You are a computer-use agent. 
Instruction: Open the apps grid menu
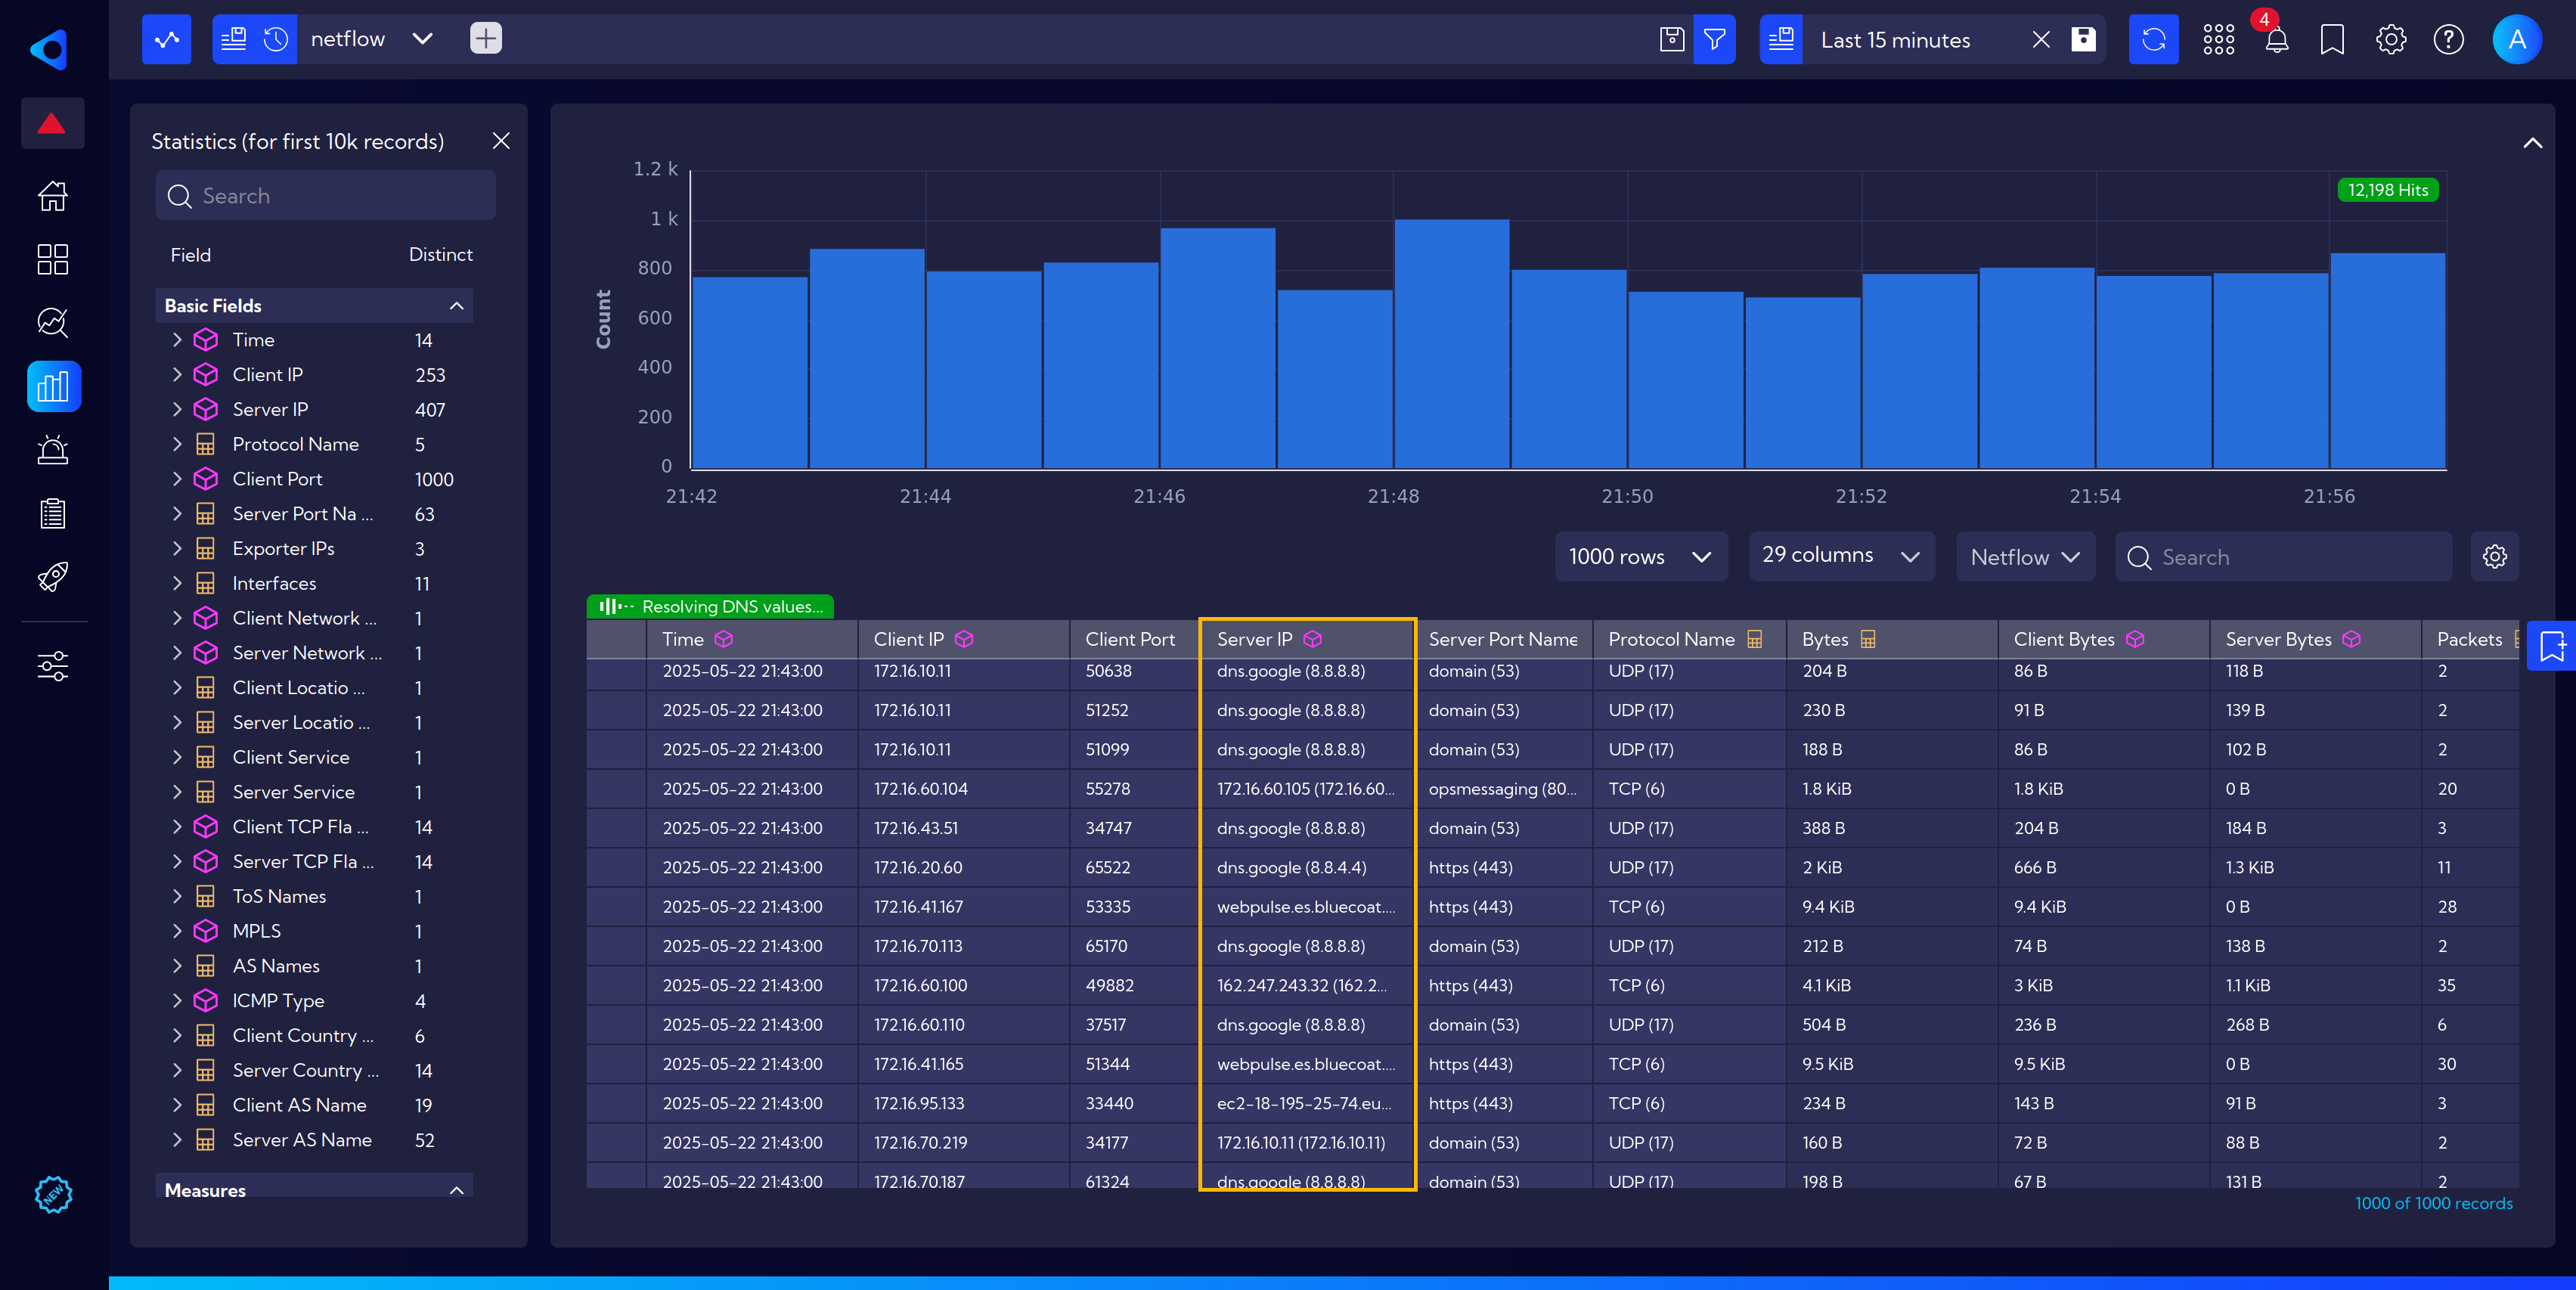[x=2218, y=39]
